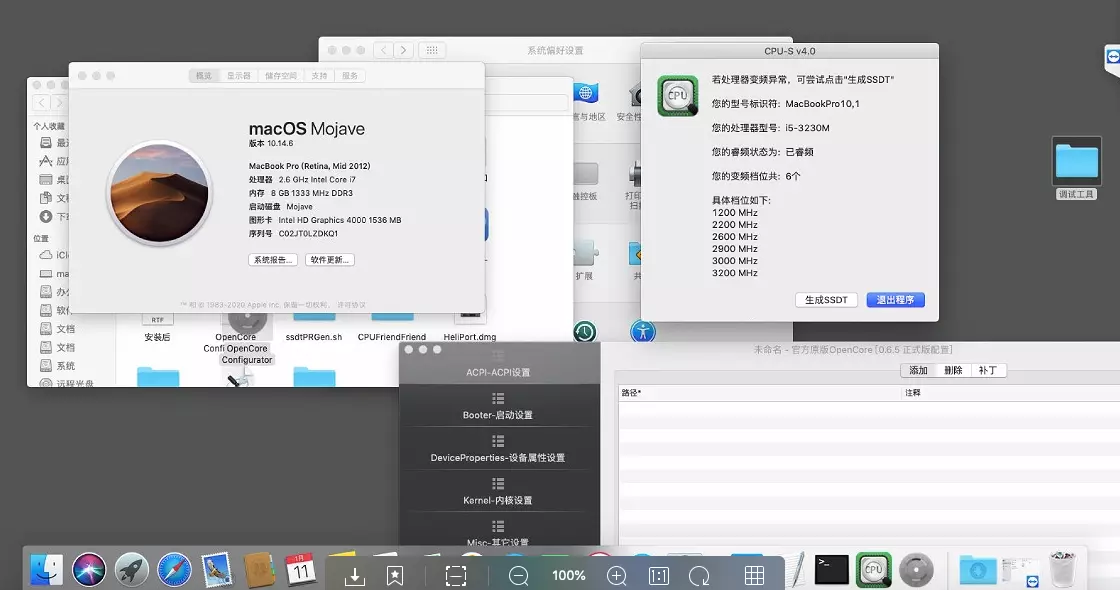Click the rotate icon in the view toolbar

coord(700,575)
